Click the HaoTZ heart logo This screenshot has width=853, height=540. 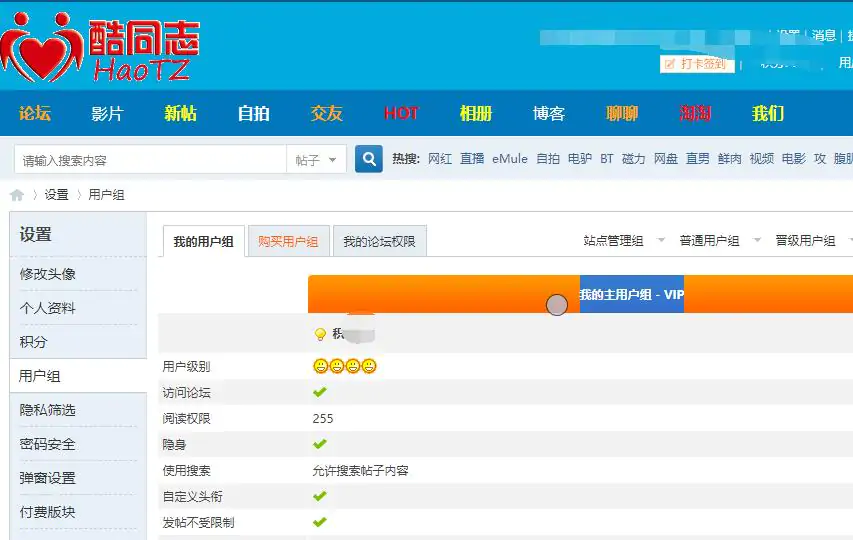(x=101, y=47)
